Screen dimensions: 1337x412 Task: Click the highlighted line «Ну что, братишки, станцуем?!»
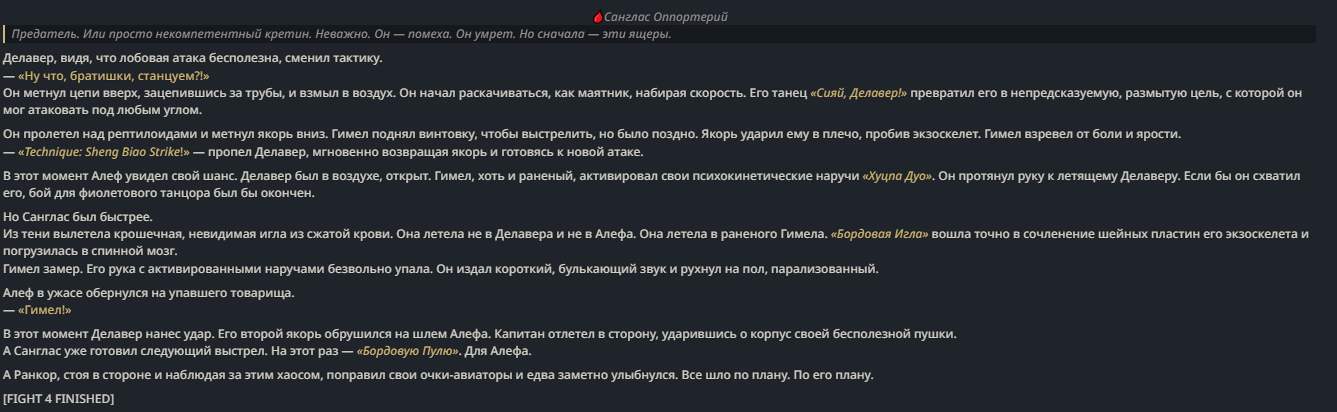[x=113, y=75]
